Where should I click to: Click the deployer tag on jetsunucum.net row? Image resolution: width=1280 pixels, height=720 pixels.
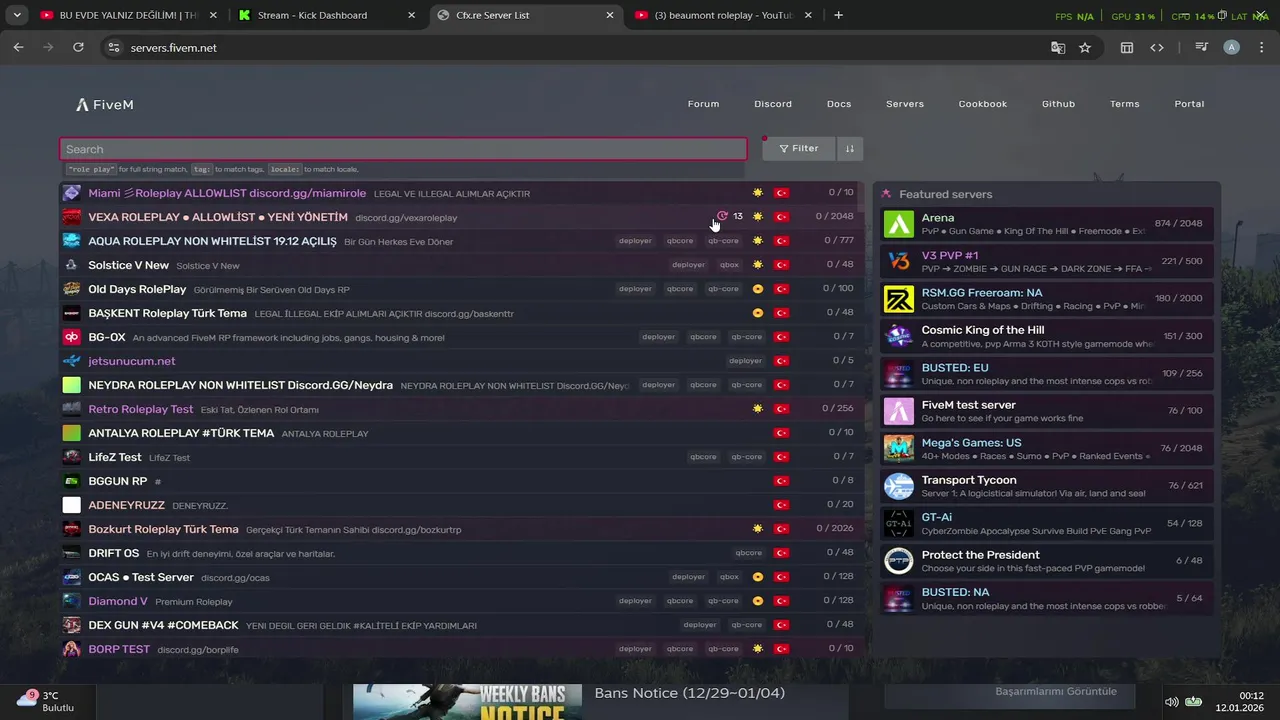(746, 361)
